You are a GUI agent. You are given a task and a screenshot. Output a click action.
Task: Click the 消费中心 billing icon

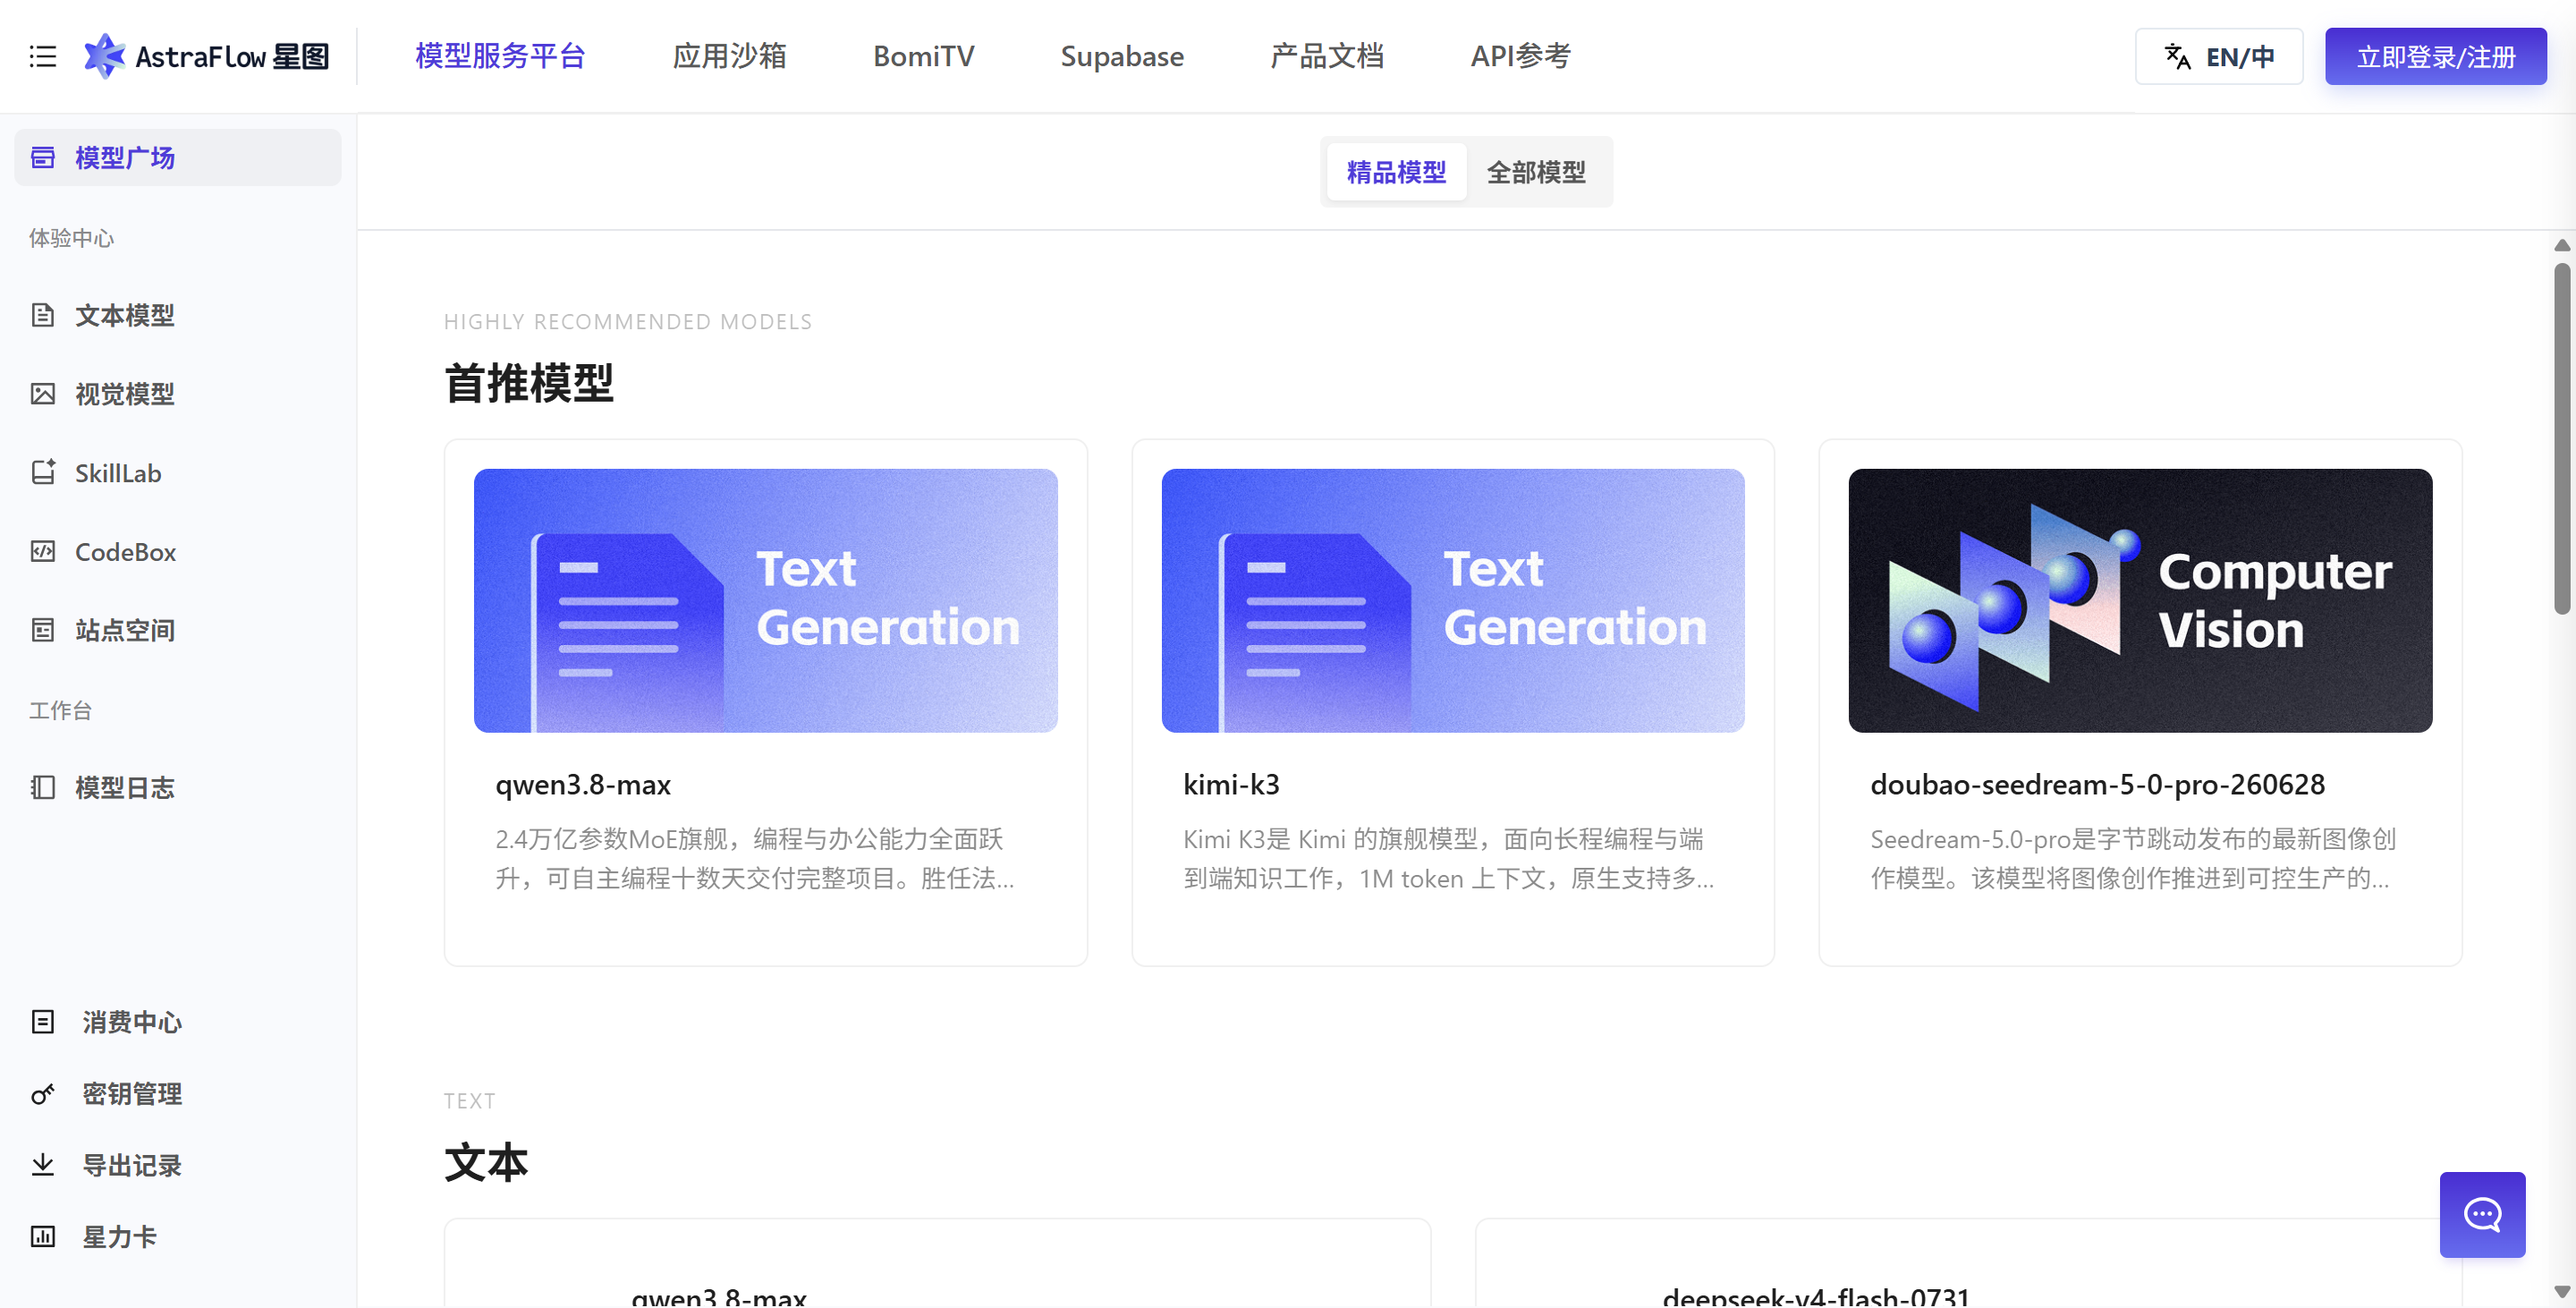click(x=43, y=1021)
